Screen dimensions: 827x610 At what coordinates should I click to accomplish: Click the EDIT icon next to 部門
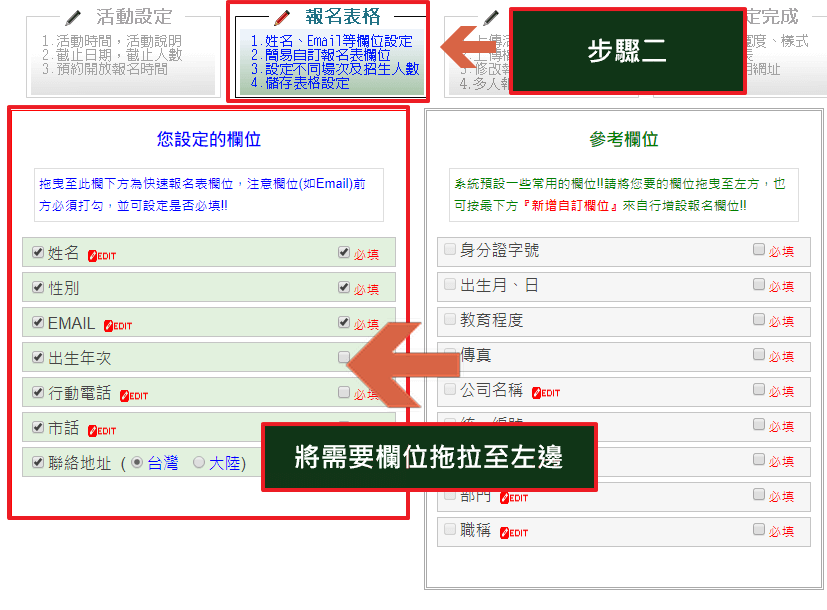(514, 497)
